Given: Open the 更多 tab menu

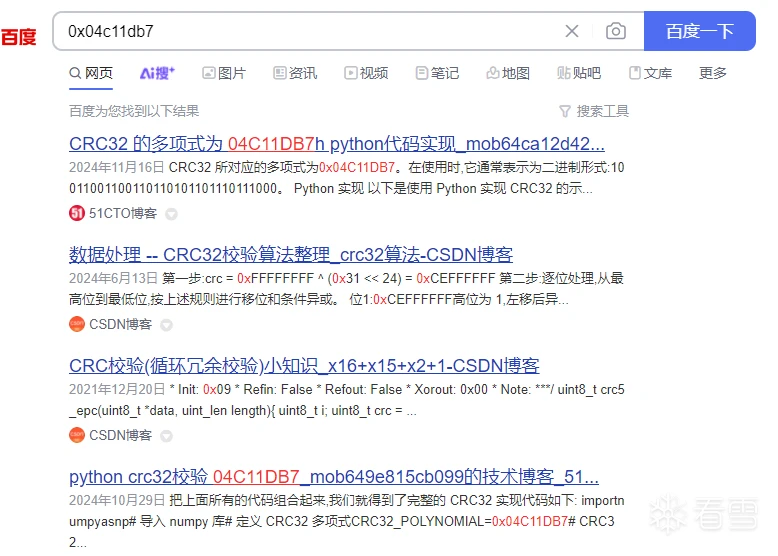Looking at the screenshot, I should pyautogui.click(x=713, y=73).
